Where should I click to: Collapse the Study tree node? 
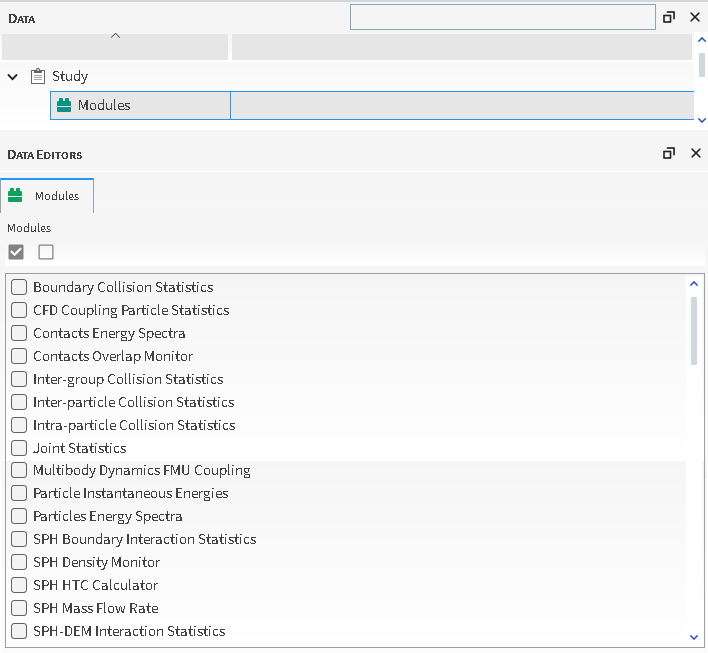pyautogui.click(x=13, y=76)
